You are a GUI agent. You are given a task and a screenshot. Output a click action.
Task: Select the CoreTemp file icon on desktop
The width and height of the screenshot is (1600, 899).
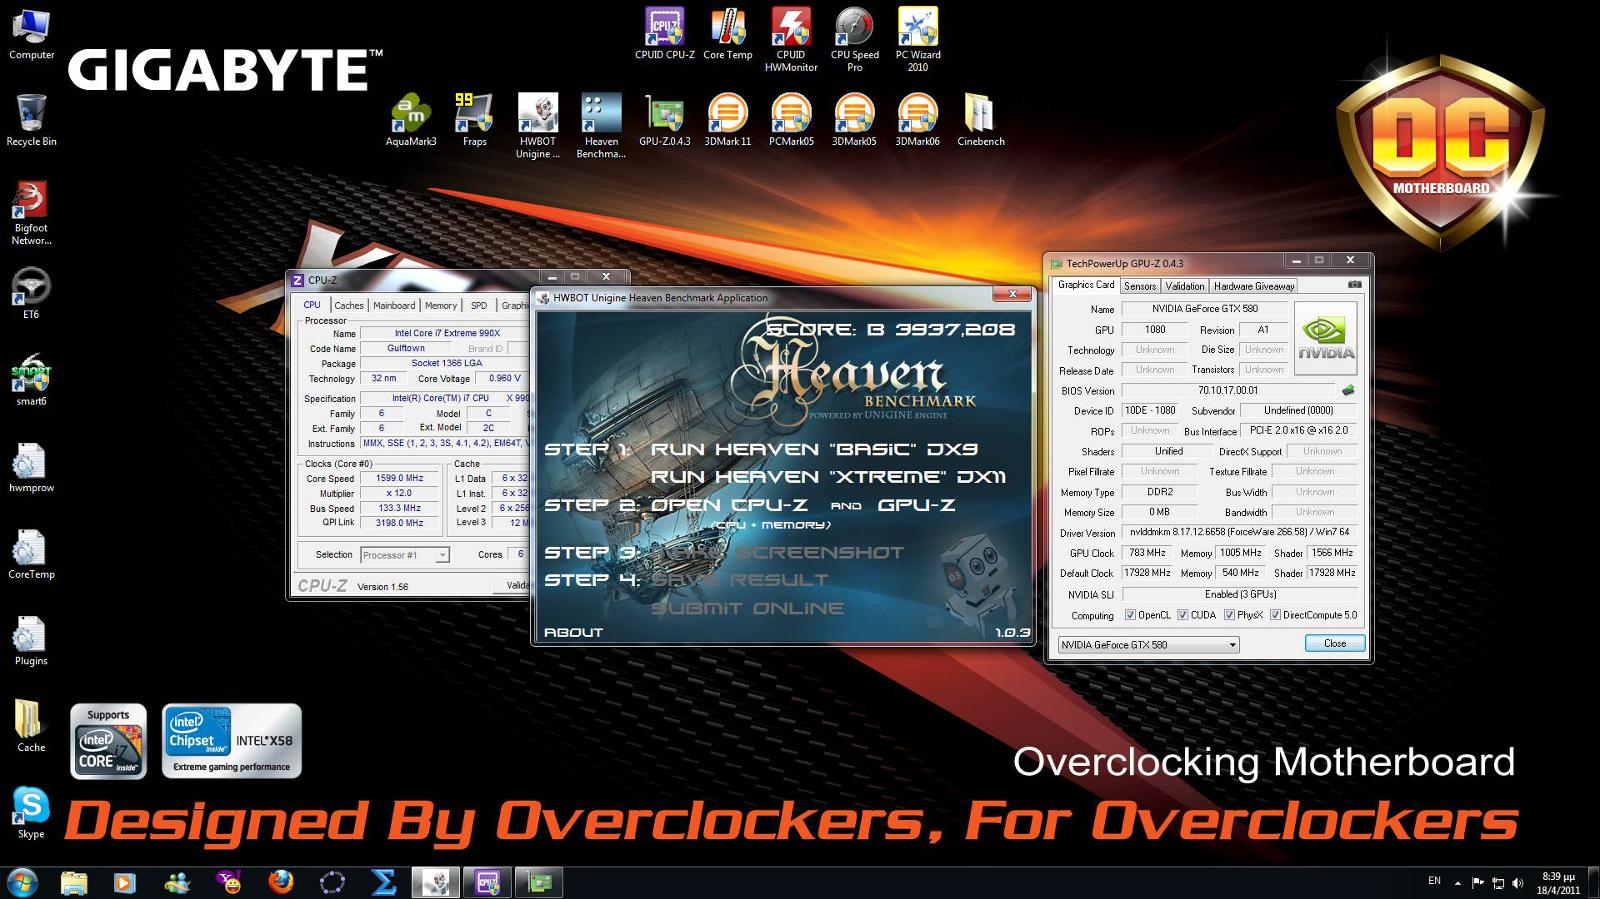(31, 553)
